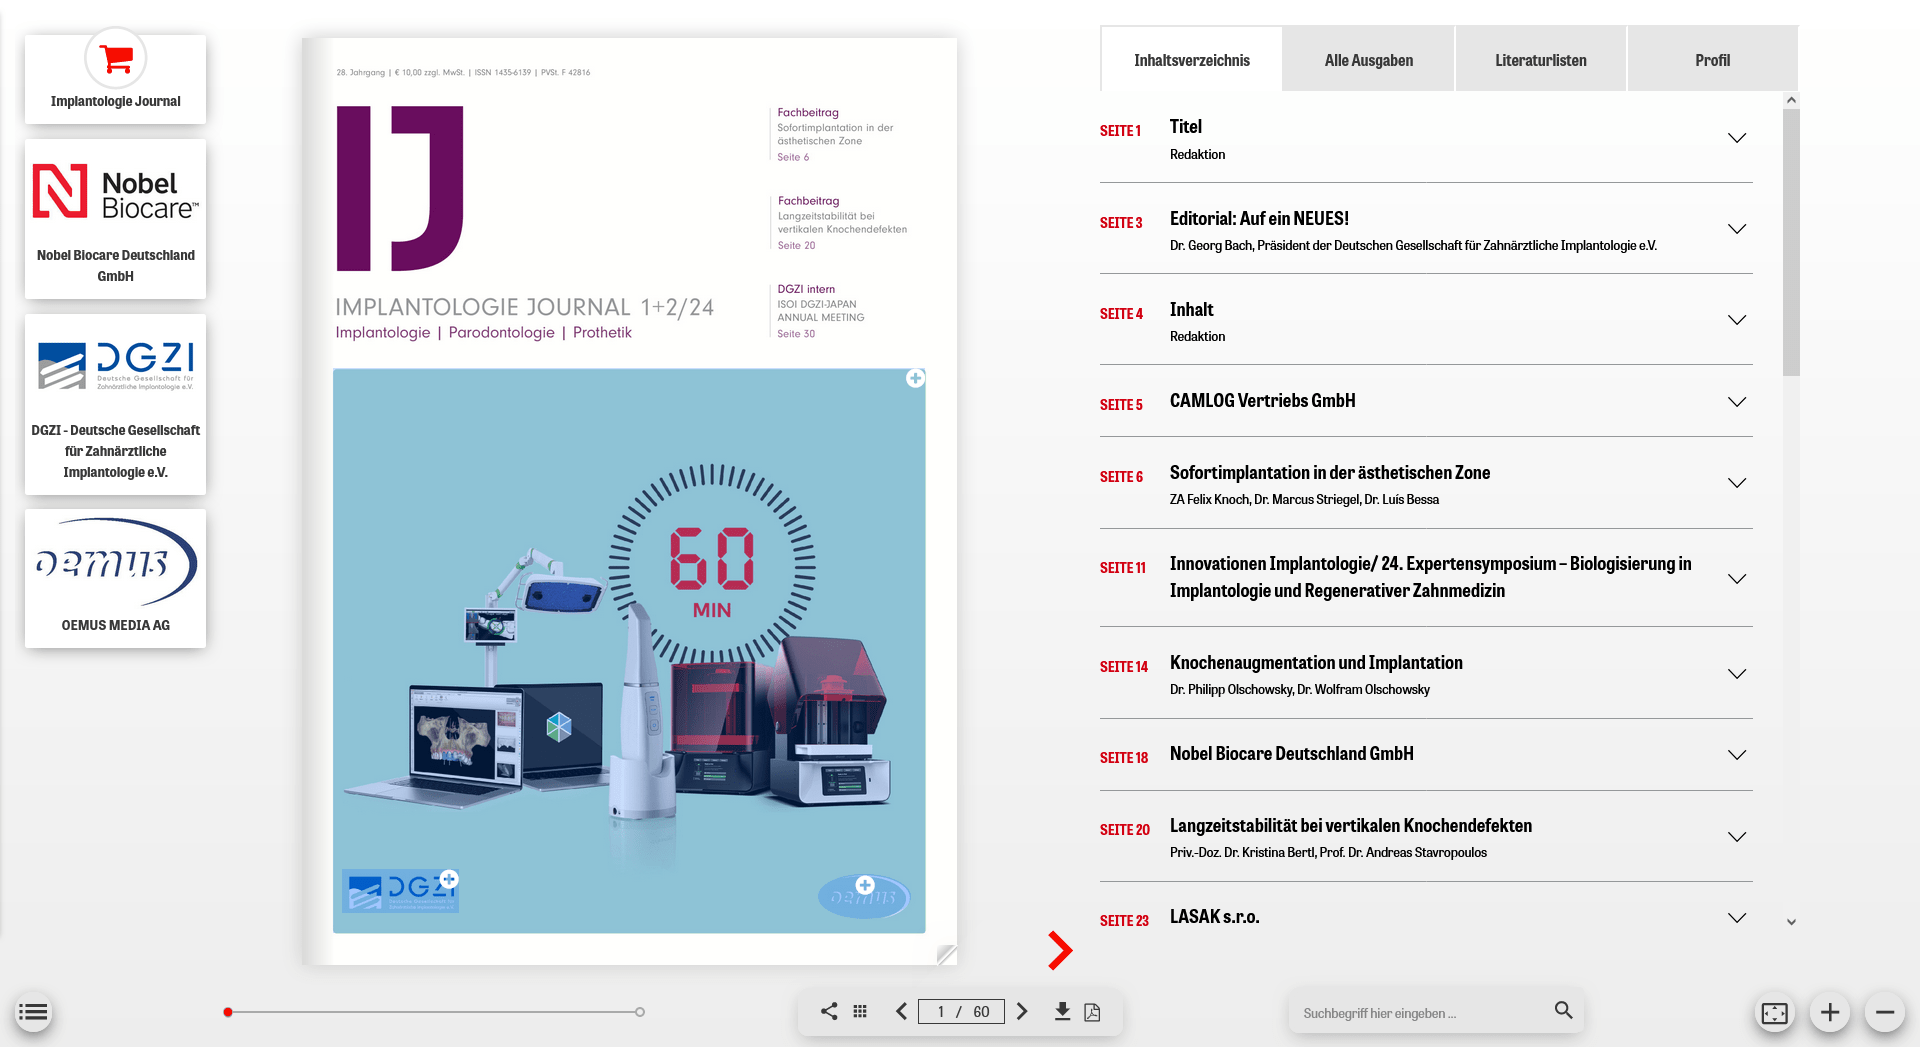The width and height of the screenshot is (1920, 1047).
Task: Switch to the Inhaltsverzeichnis tab
Action: click(x=1192, y=60)
